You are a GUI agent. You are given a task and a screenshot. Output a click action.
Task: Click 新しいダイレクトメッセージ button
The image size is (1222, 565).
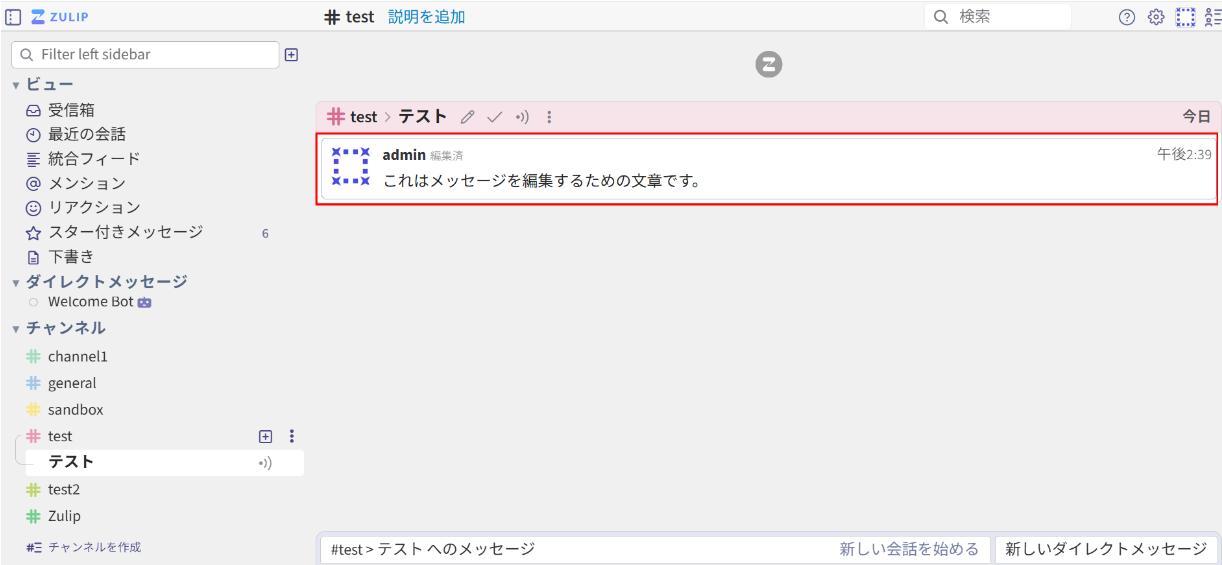point(1106,549)
